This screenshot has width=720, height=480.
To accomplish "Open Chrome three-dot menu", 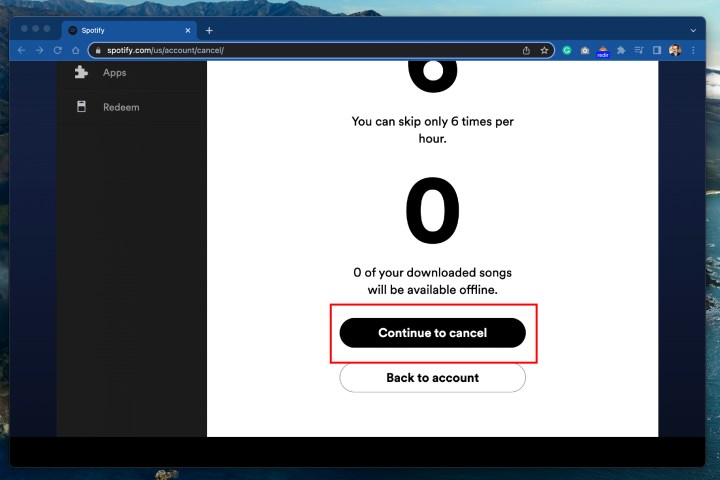I will tap(693, 50).
